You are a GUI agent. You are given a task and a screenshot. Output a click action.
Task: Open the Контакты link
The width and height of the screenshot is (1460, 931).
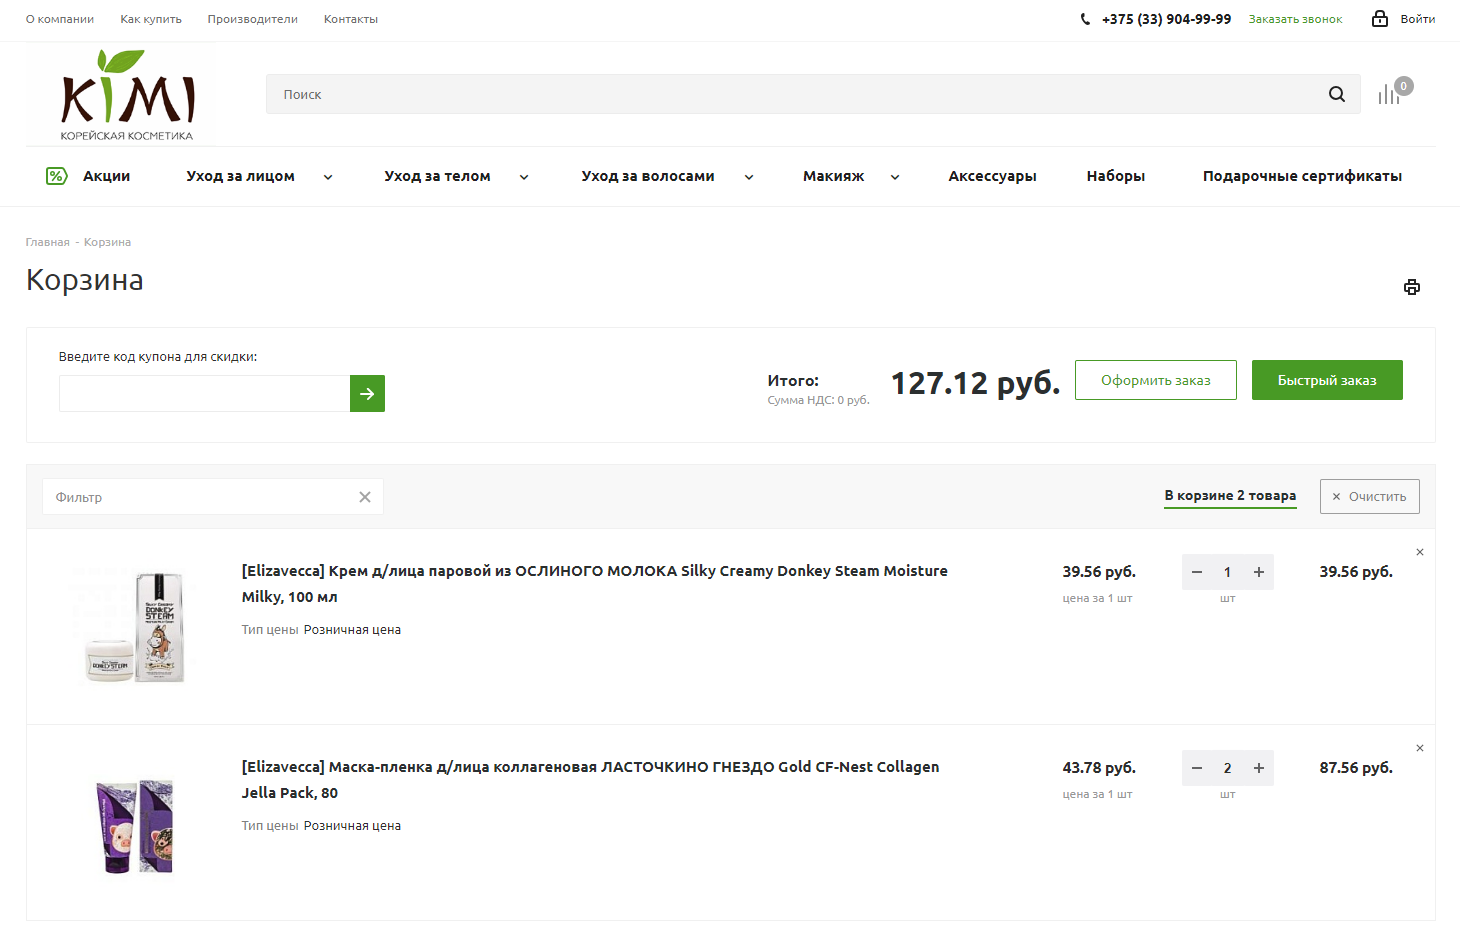point(351,19)
